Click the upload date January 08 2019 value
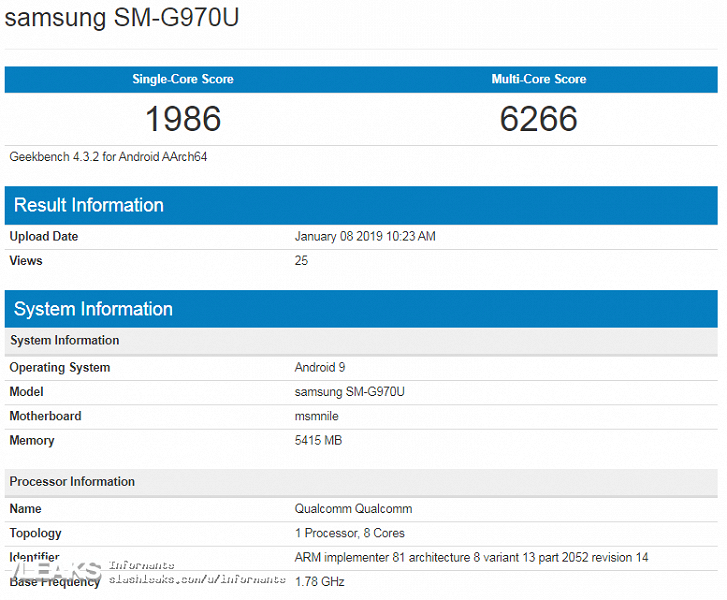The width and height of the screenshot is (727, 600). (x=365, y=237)
